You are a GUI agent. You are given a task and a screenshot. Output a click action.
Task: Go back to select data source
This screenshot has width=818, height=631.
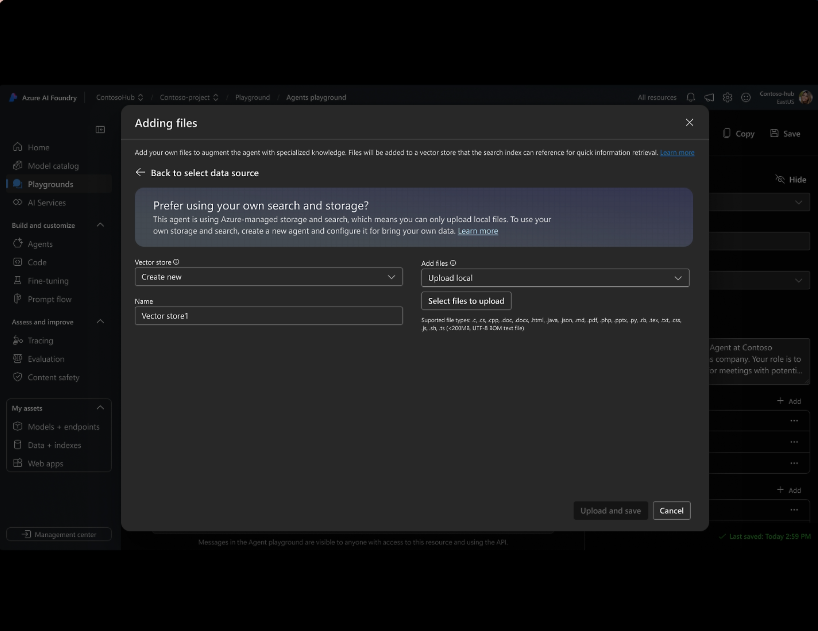tap(197, 173)
